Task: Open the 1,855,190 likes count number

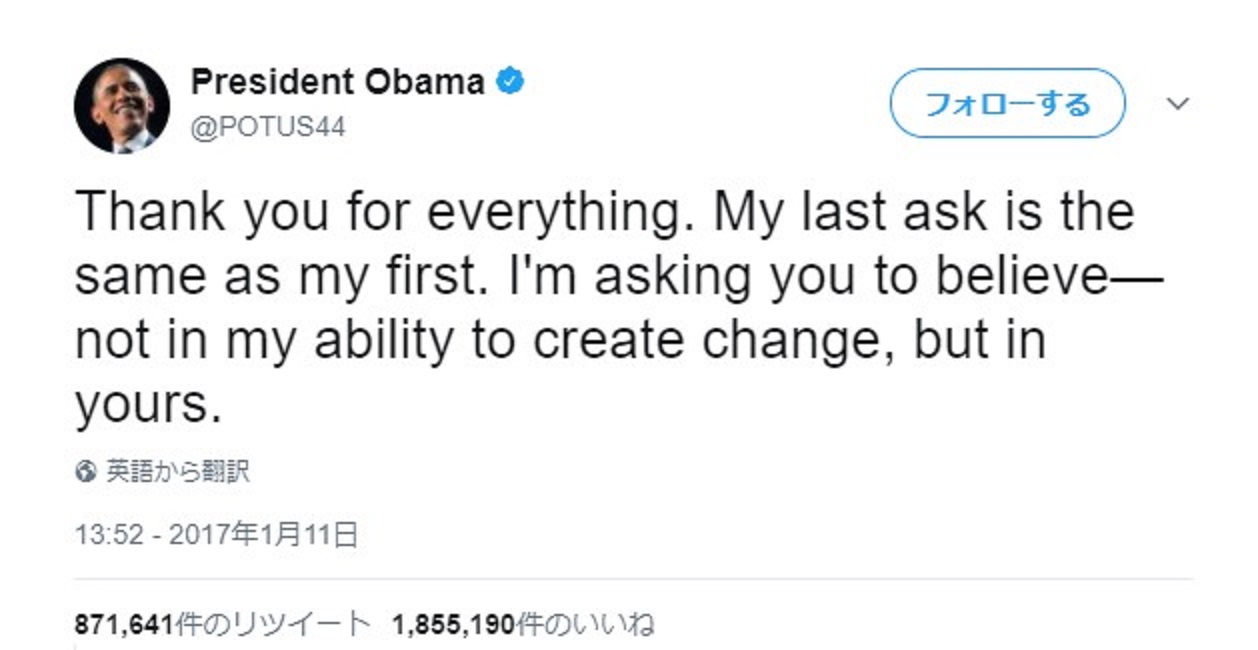Action: click(x=453, y=626)
